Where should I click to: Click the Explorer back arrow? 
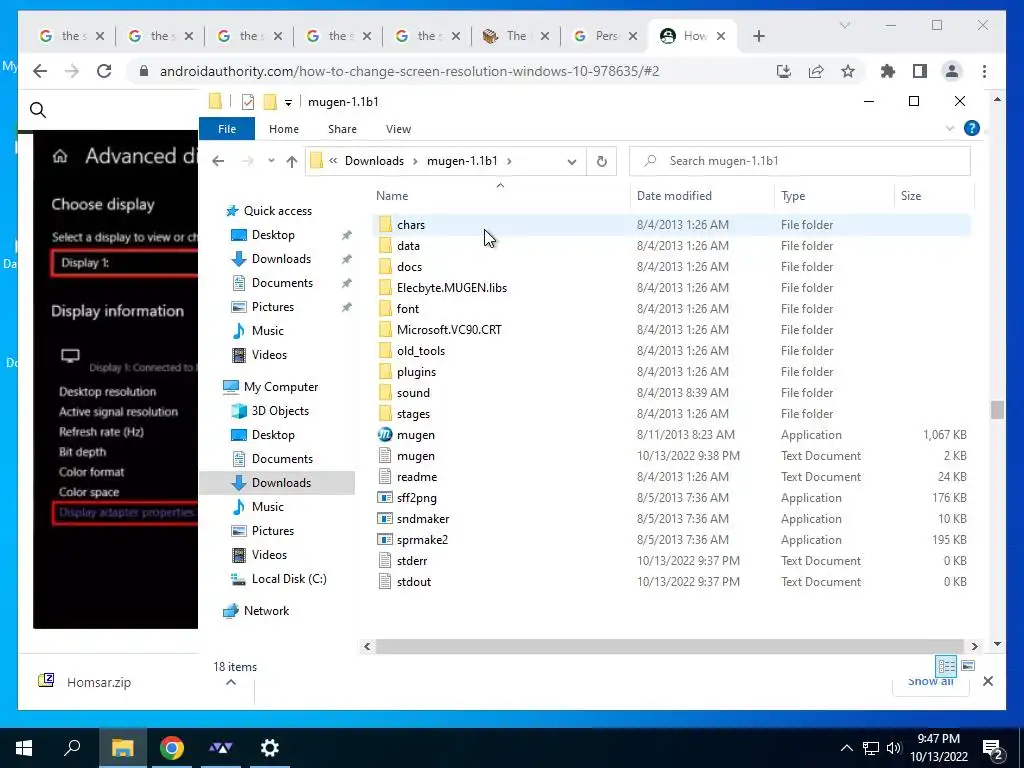218,161
